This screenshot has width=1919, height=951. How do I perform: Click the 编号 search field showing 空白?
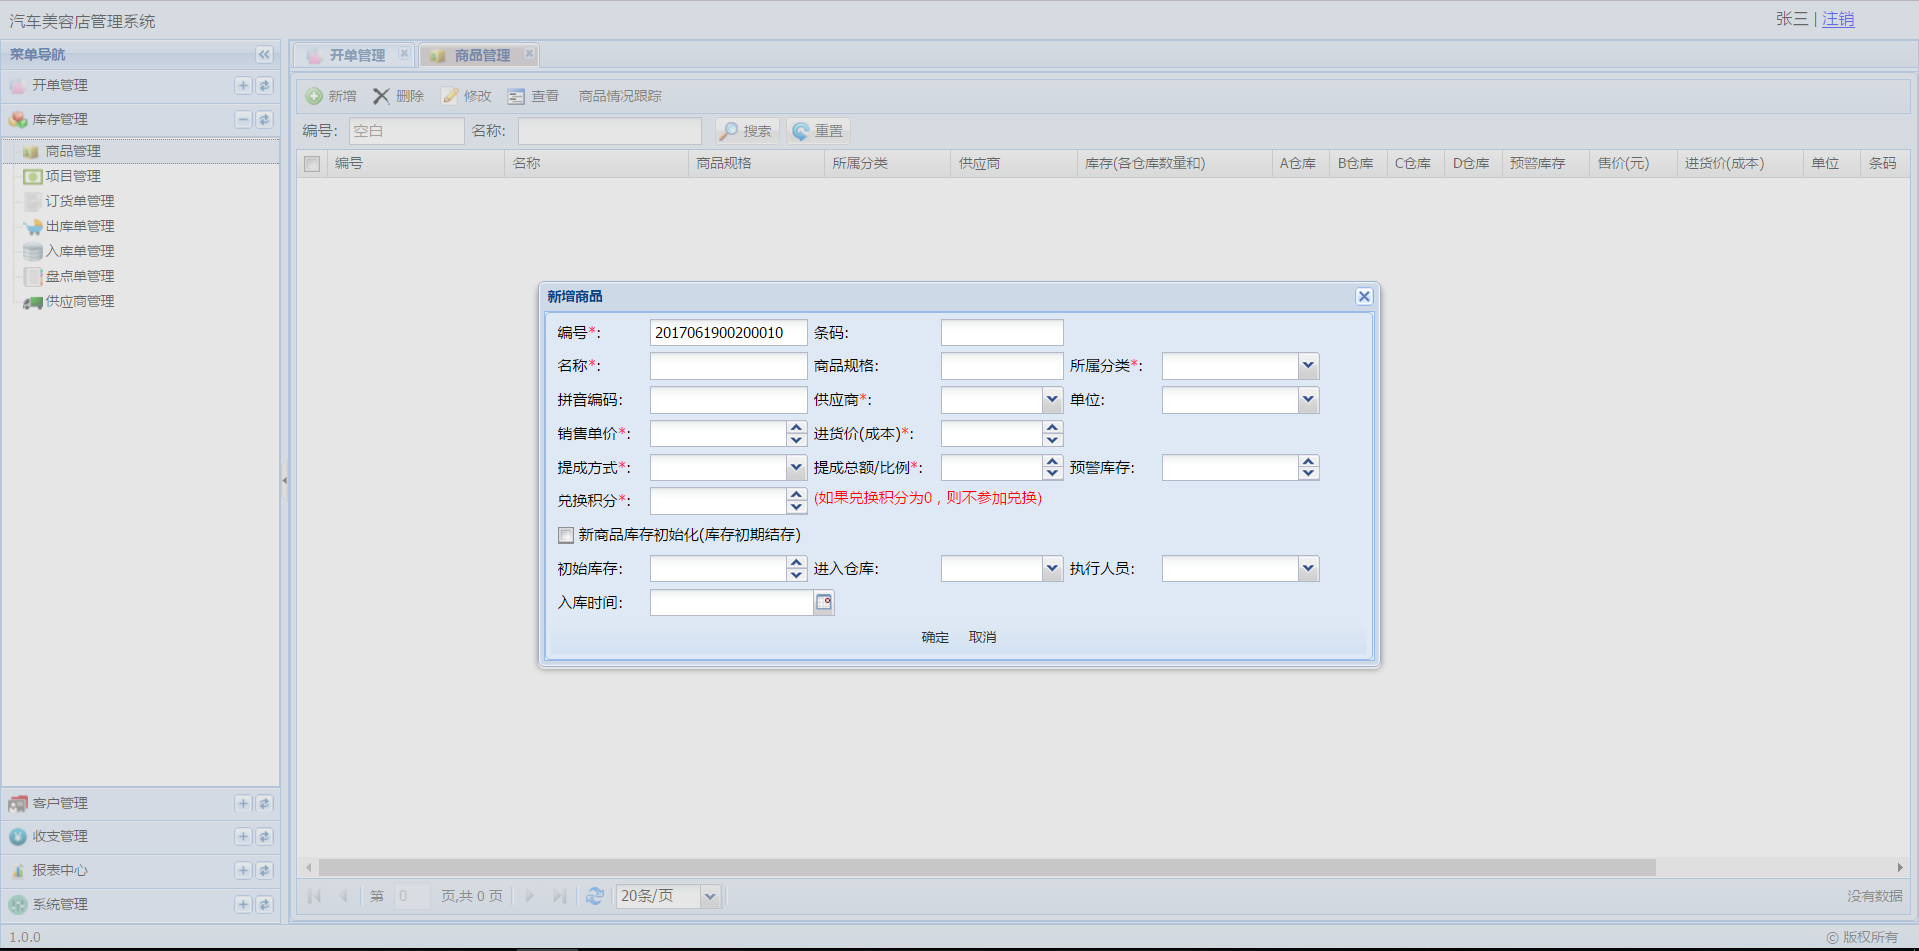pos(406,131)
